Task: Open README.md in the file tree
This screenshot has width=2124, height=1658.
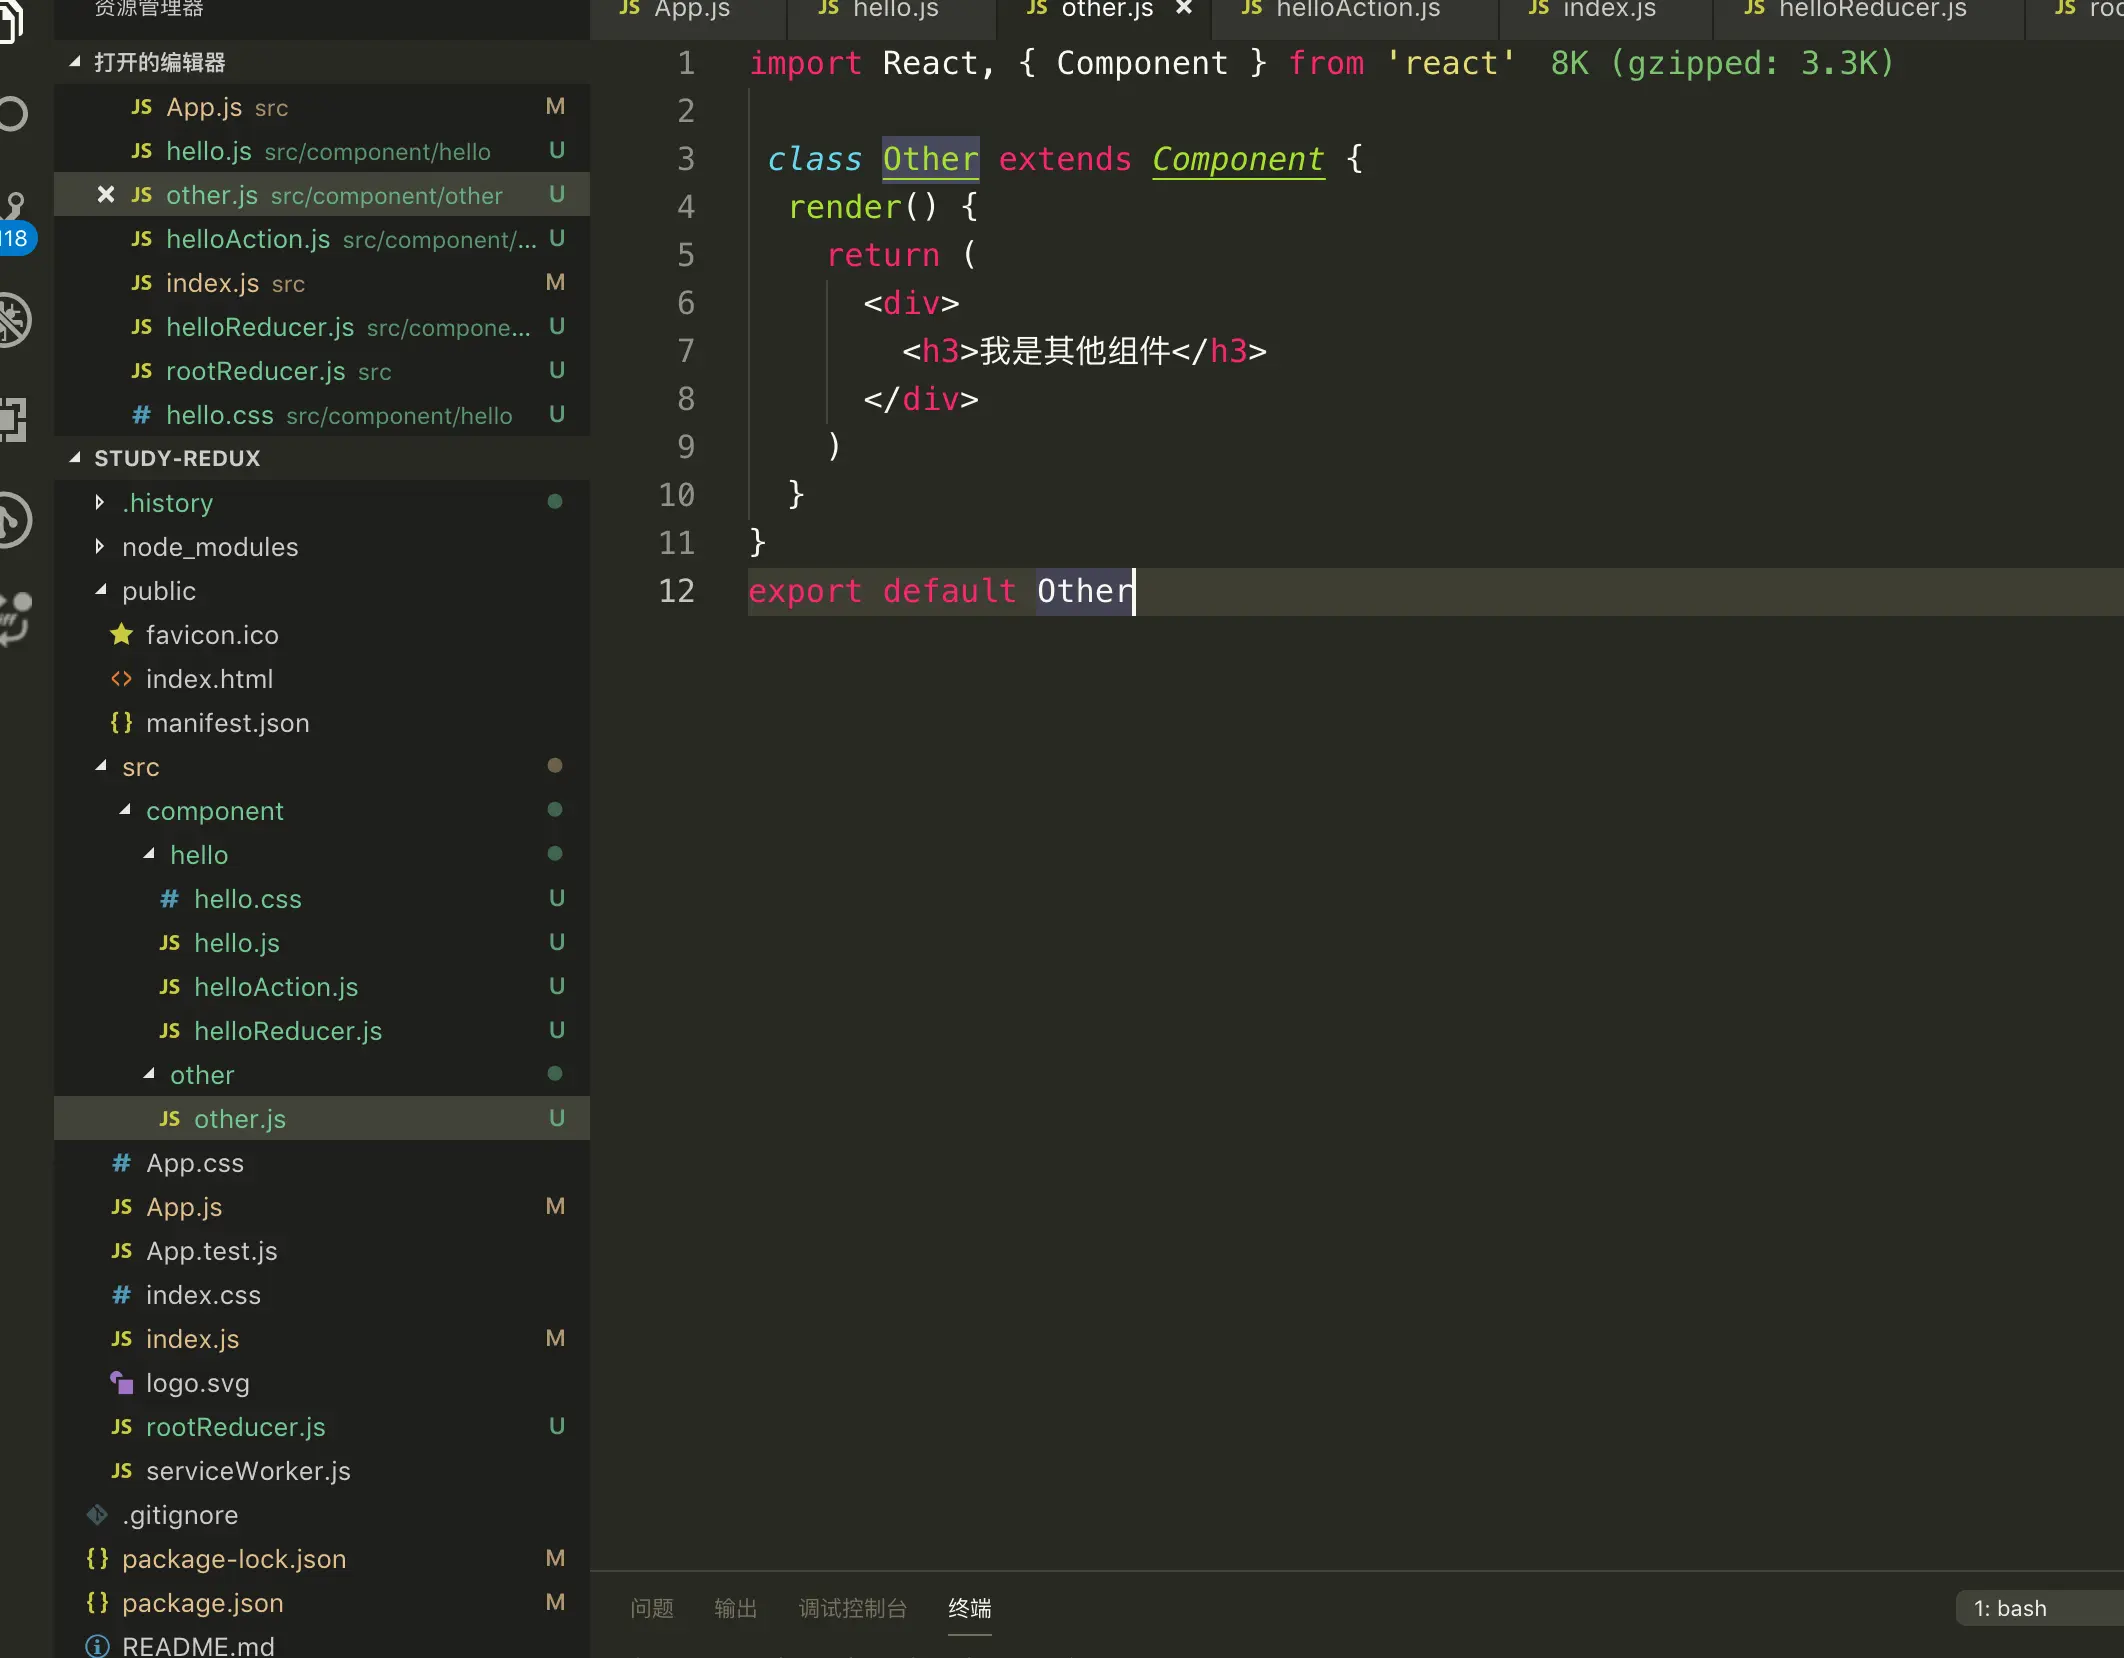Action: point(322,1644)
